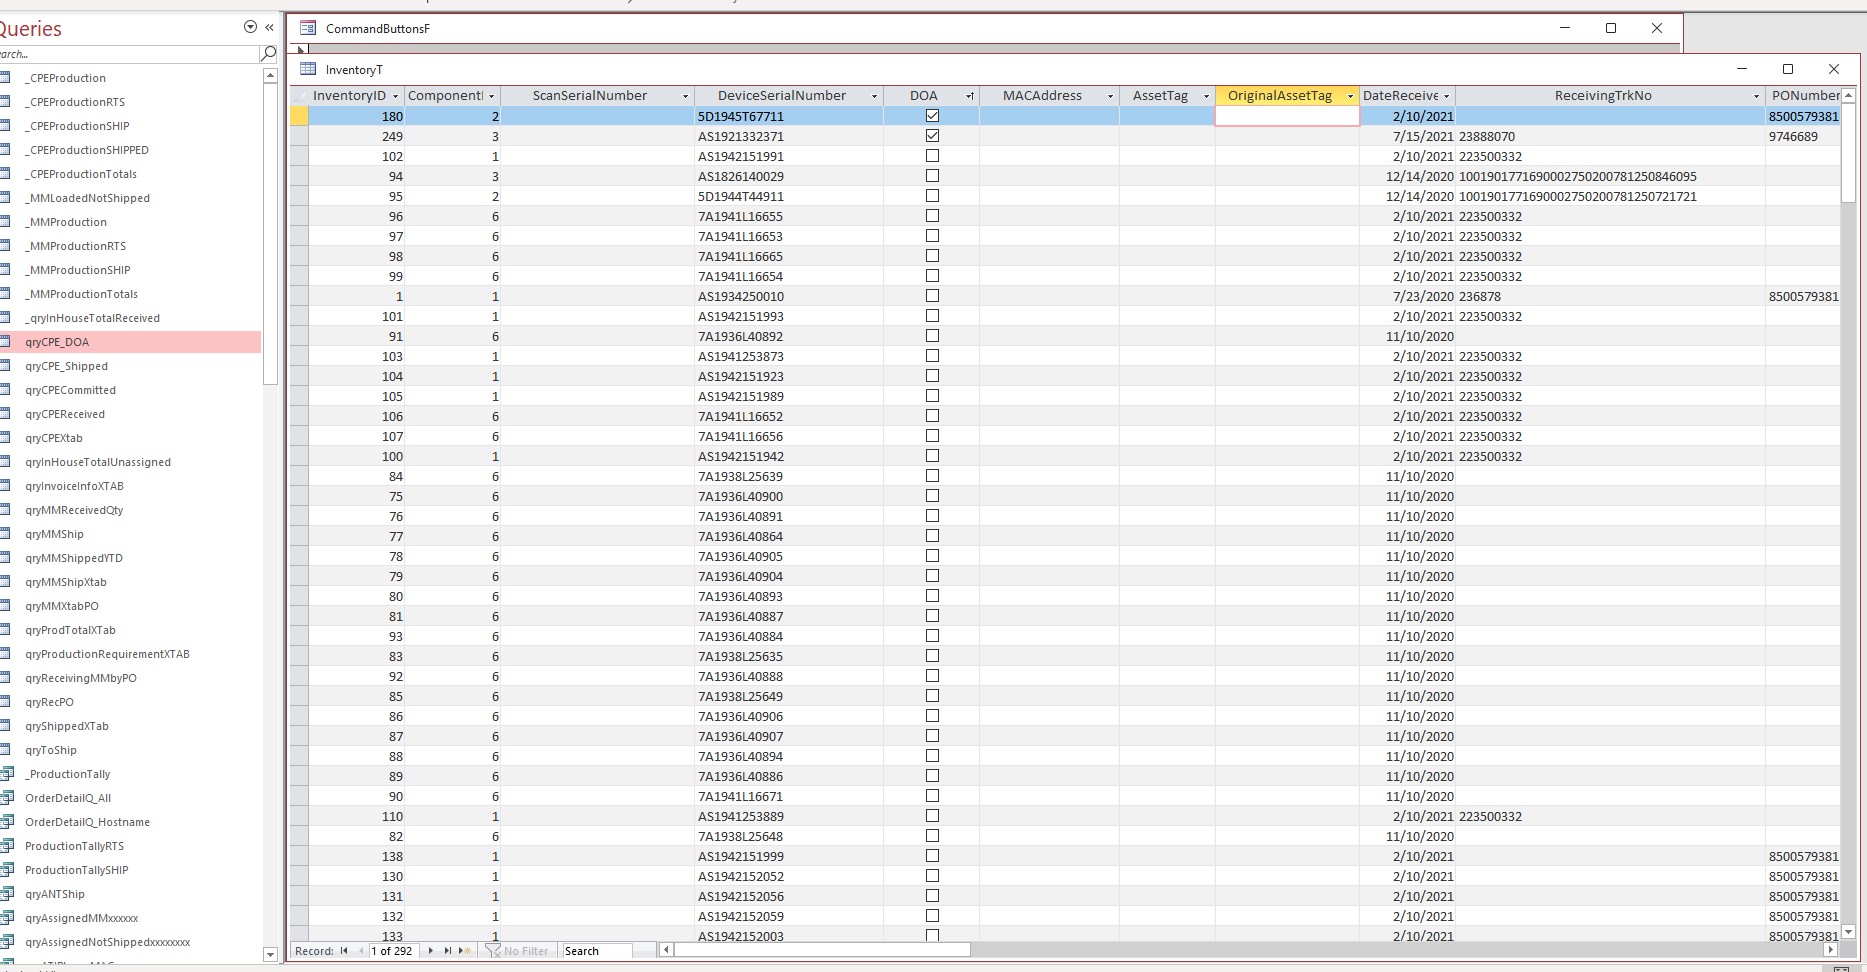Mark DOA for InventoryID 84

pos(932,476)
